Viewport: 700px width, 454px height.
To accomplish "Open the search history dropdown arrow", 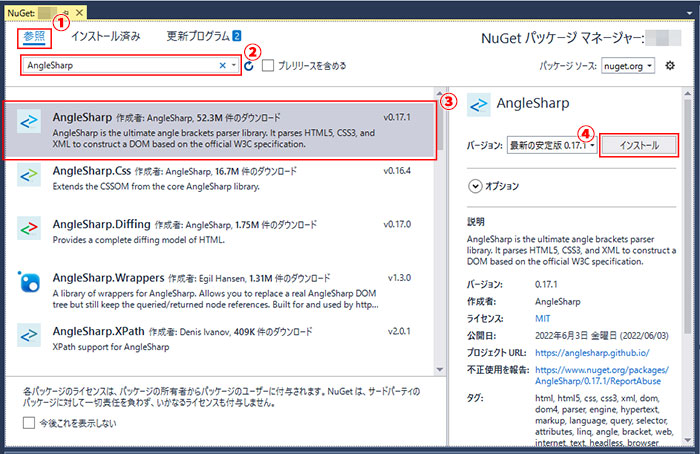I will tap(233, 66).
